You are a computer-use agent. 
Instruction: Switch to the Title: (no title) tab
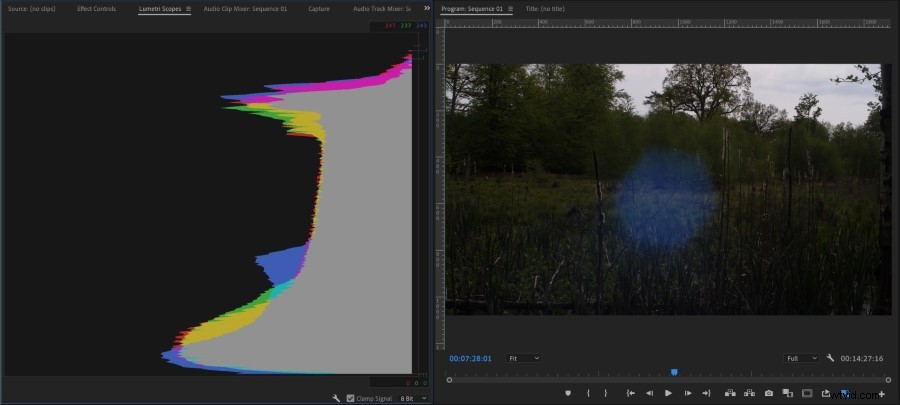click(545, 9)
